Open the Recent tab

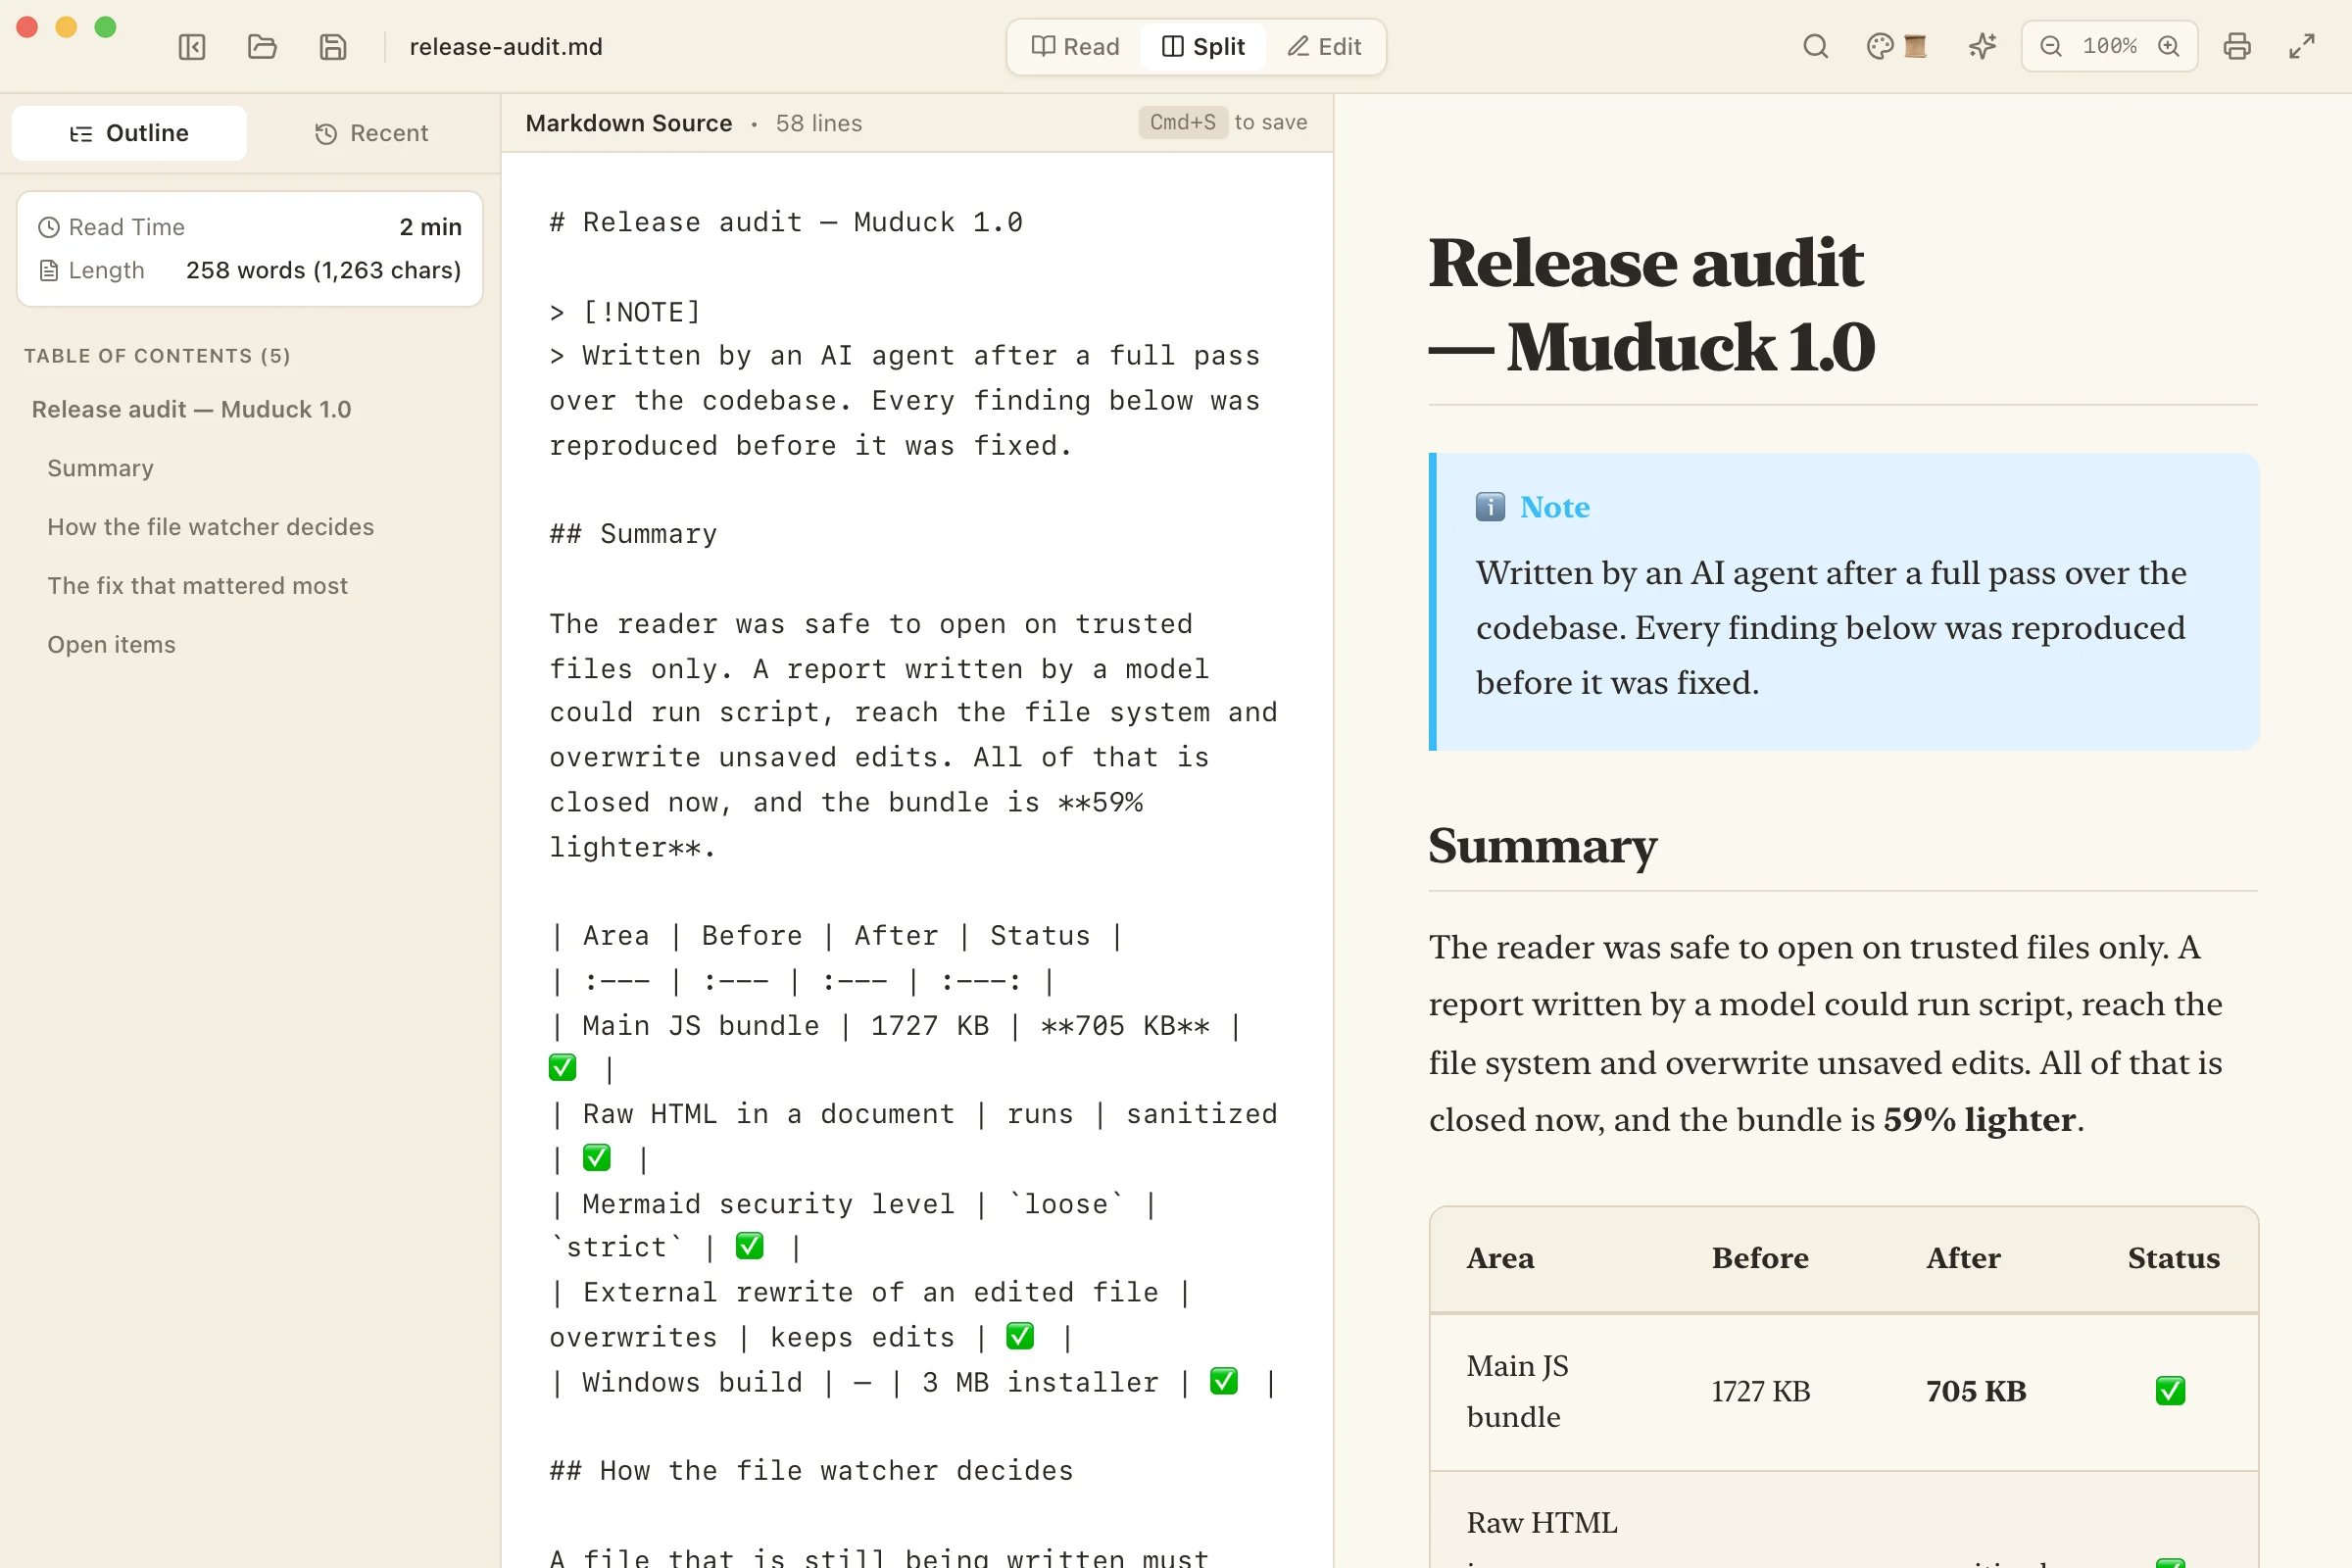coord(371,133)
